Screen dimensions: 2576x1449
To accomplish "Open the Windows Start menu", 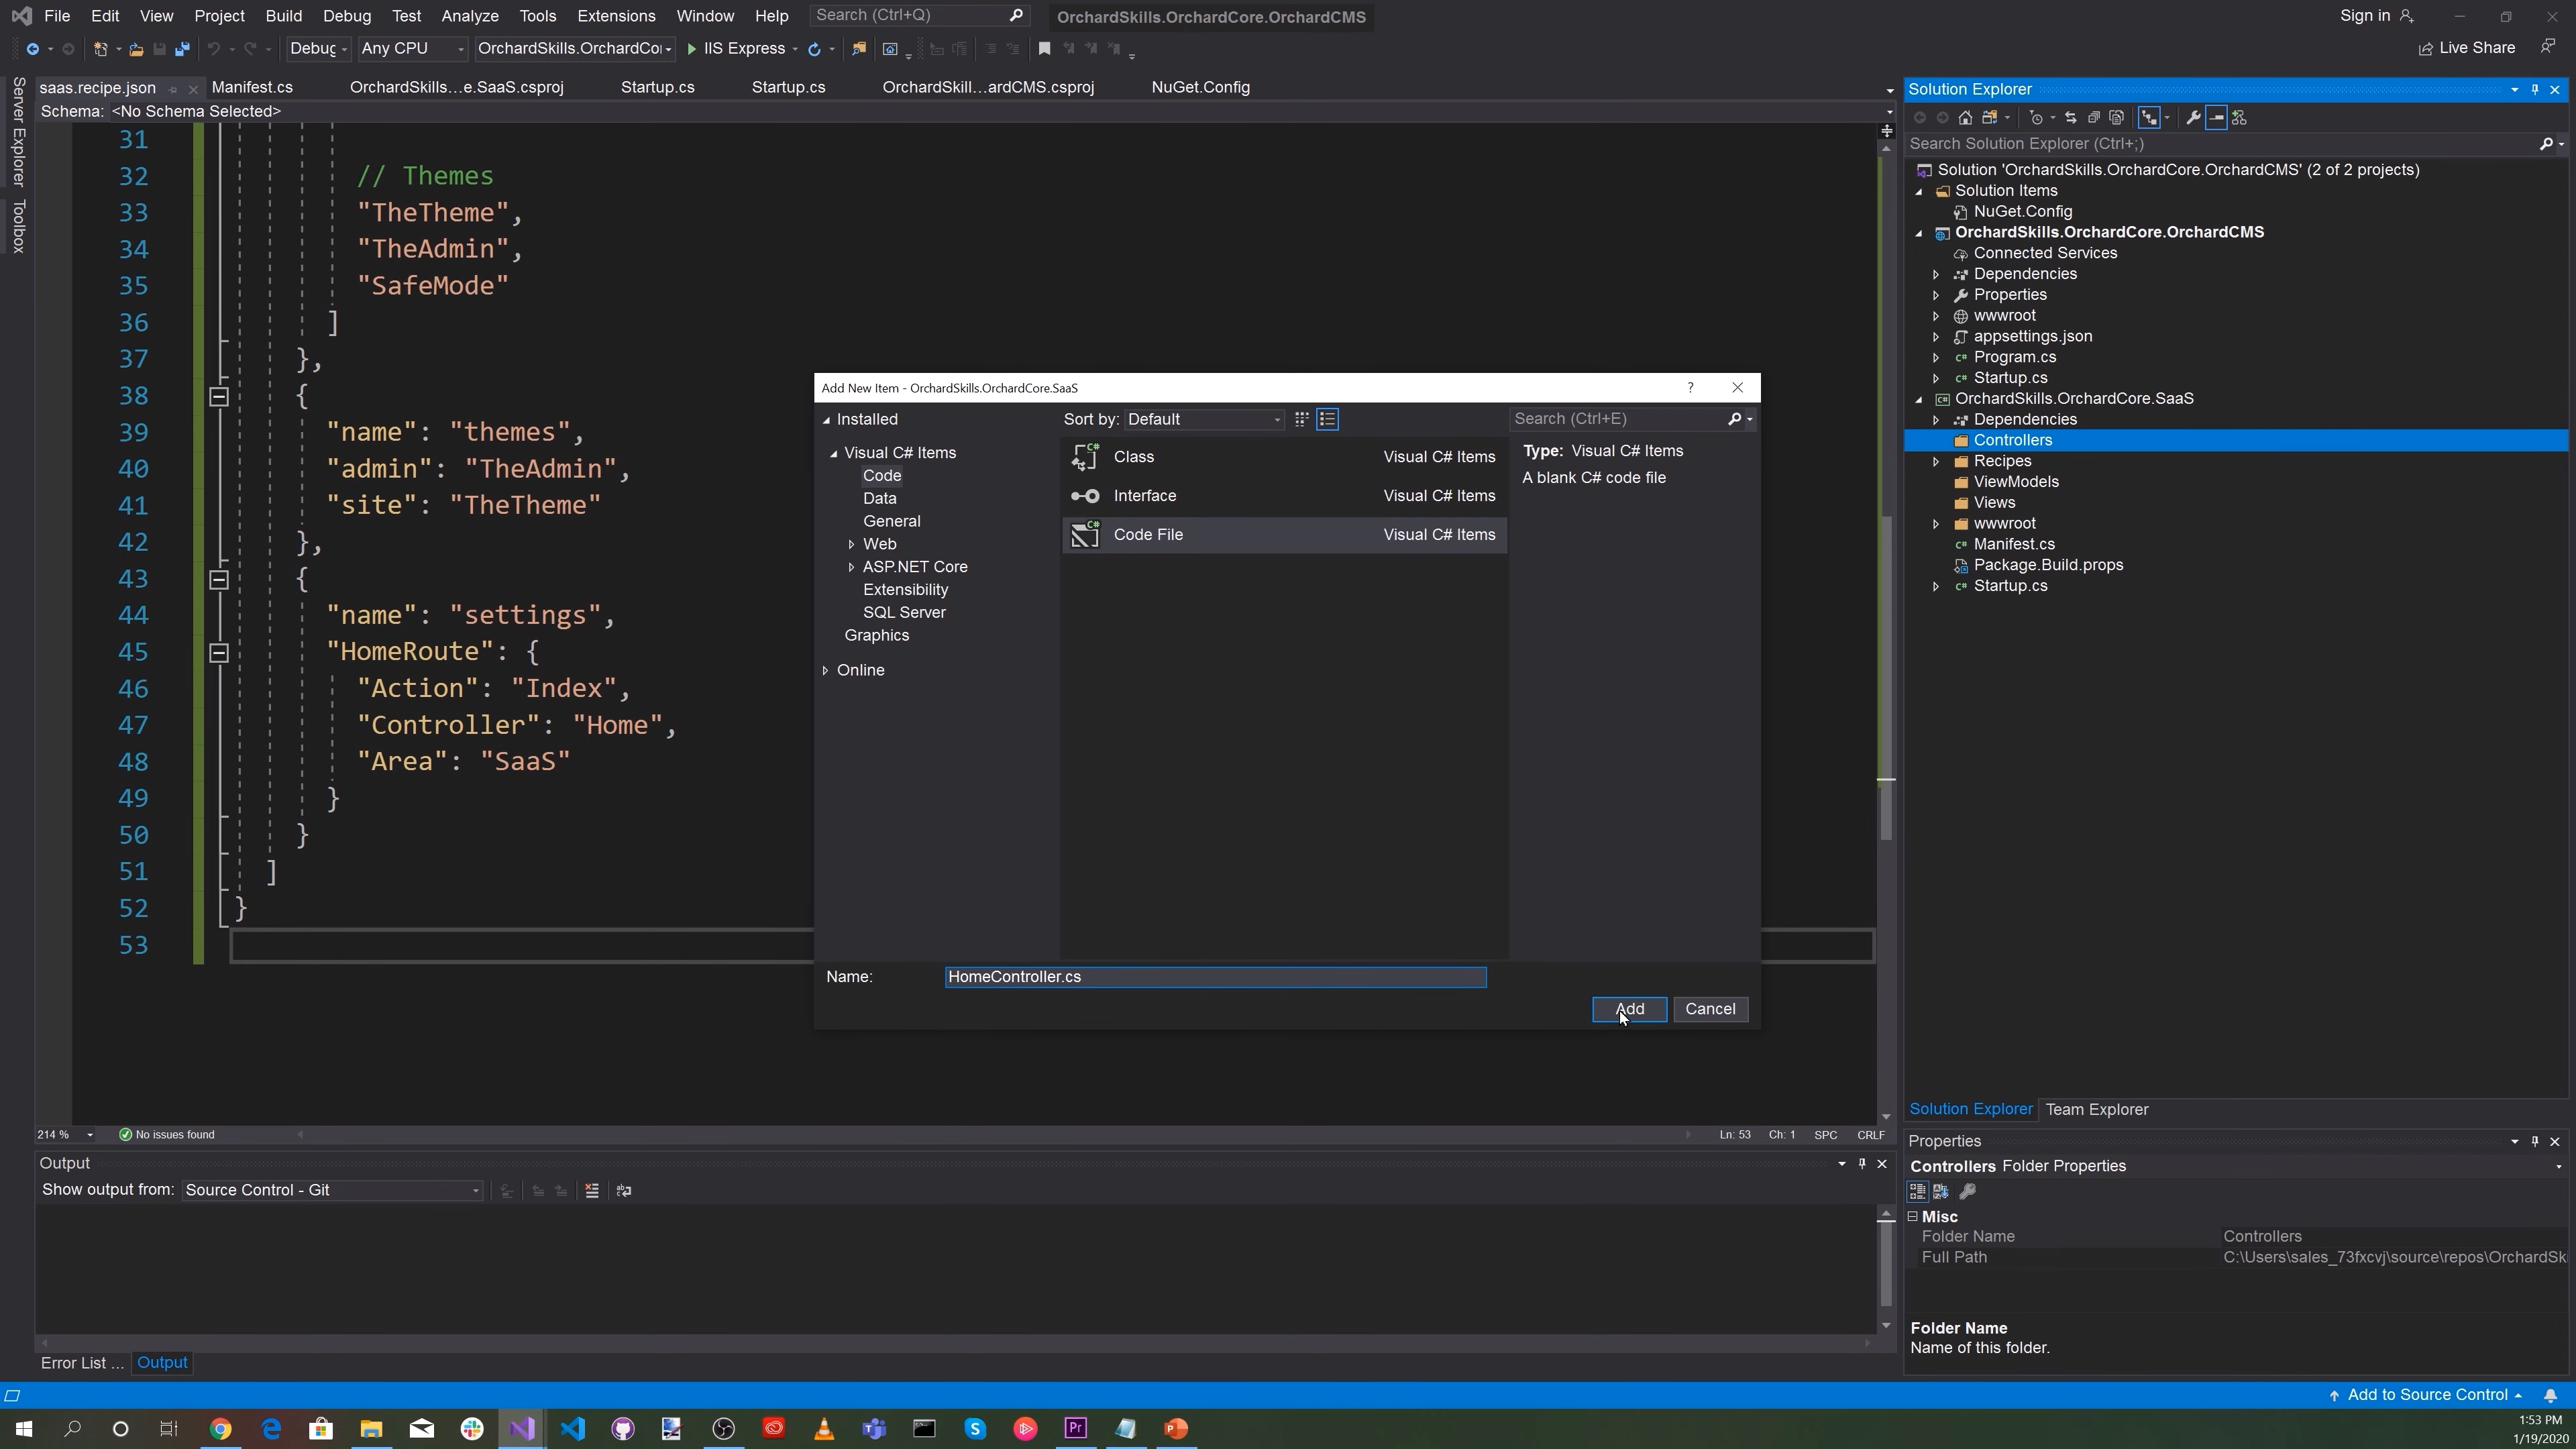I will tap(23, 1429).
